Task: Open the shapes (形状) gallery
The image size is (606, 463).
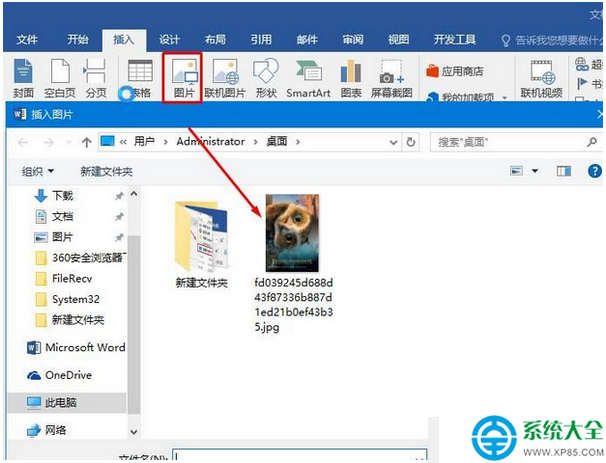Action: click(x=266, y=78)
